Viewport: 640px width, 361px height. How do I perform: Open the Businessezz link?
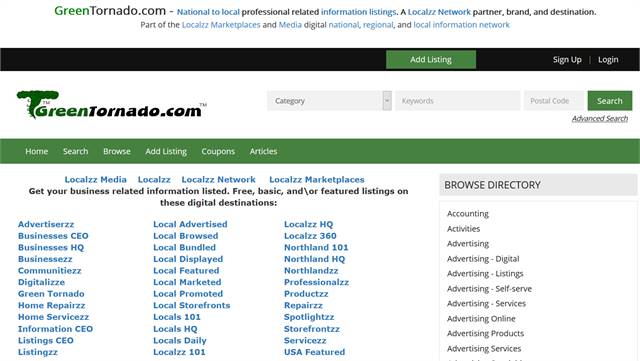pyautogui.click(x=45, y=259)
